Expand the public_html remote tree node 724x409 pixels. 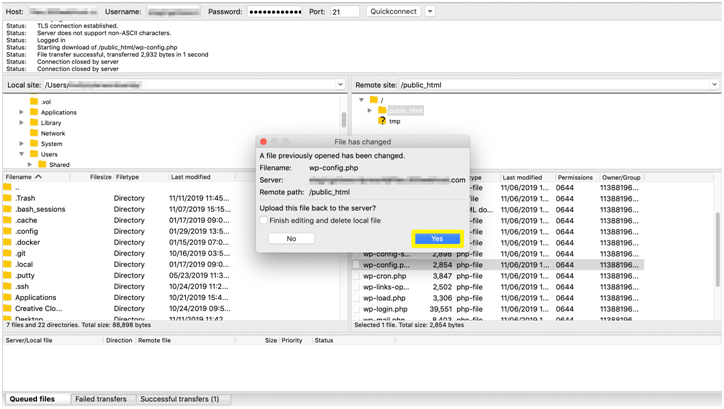(370, 111)
